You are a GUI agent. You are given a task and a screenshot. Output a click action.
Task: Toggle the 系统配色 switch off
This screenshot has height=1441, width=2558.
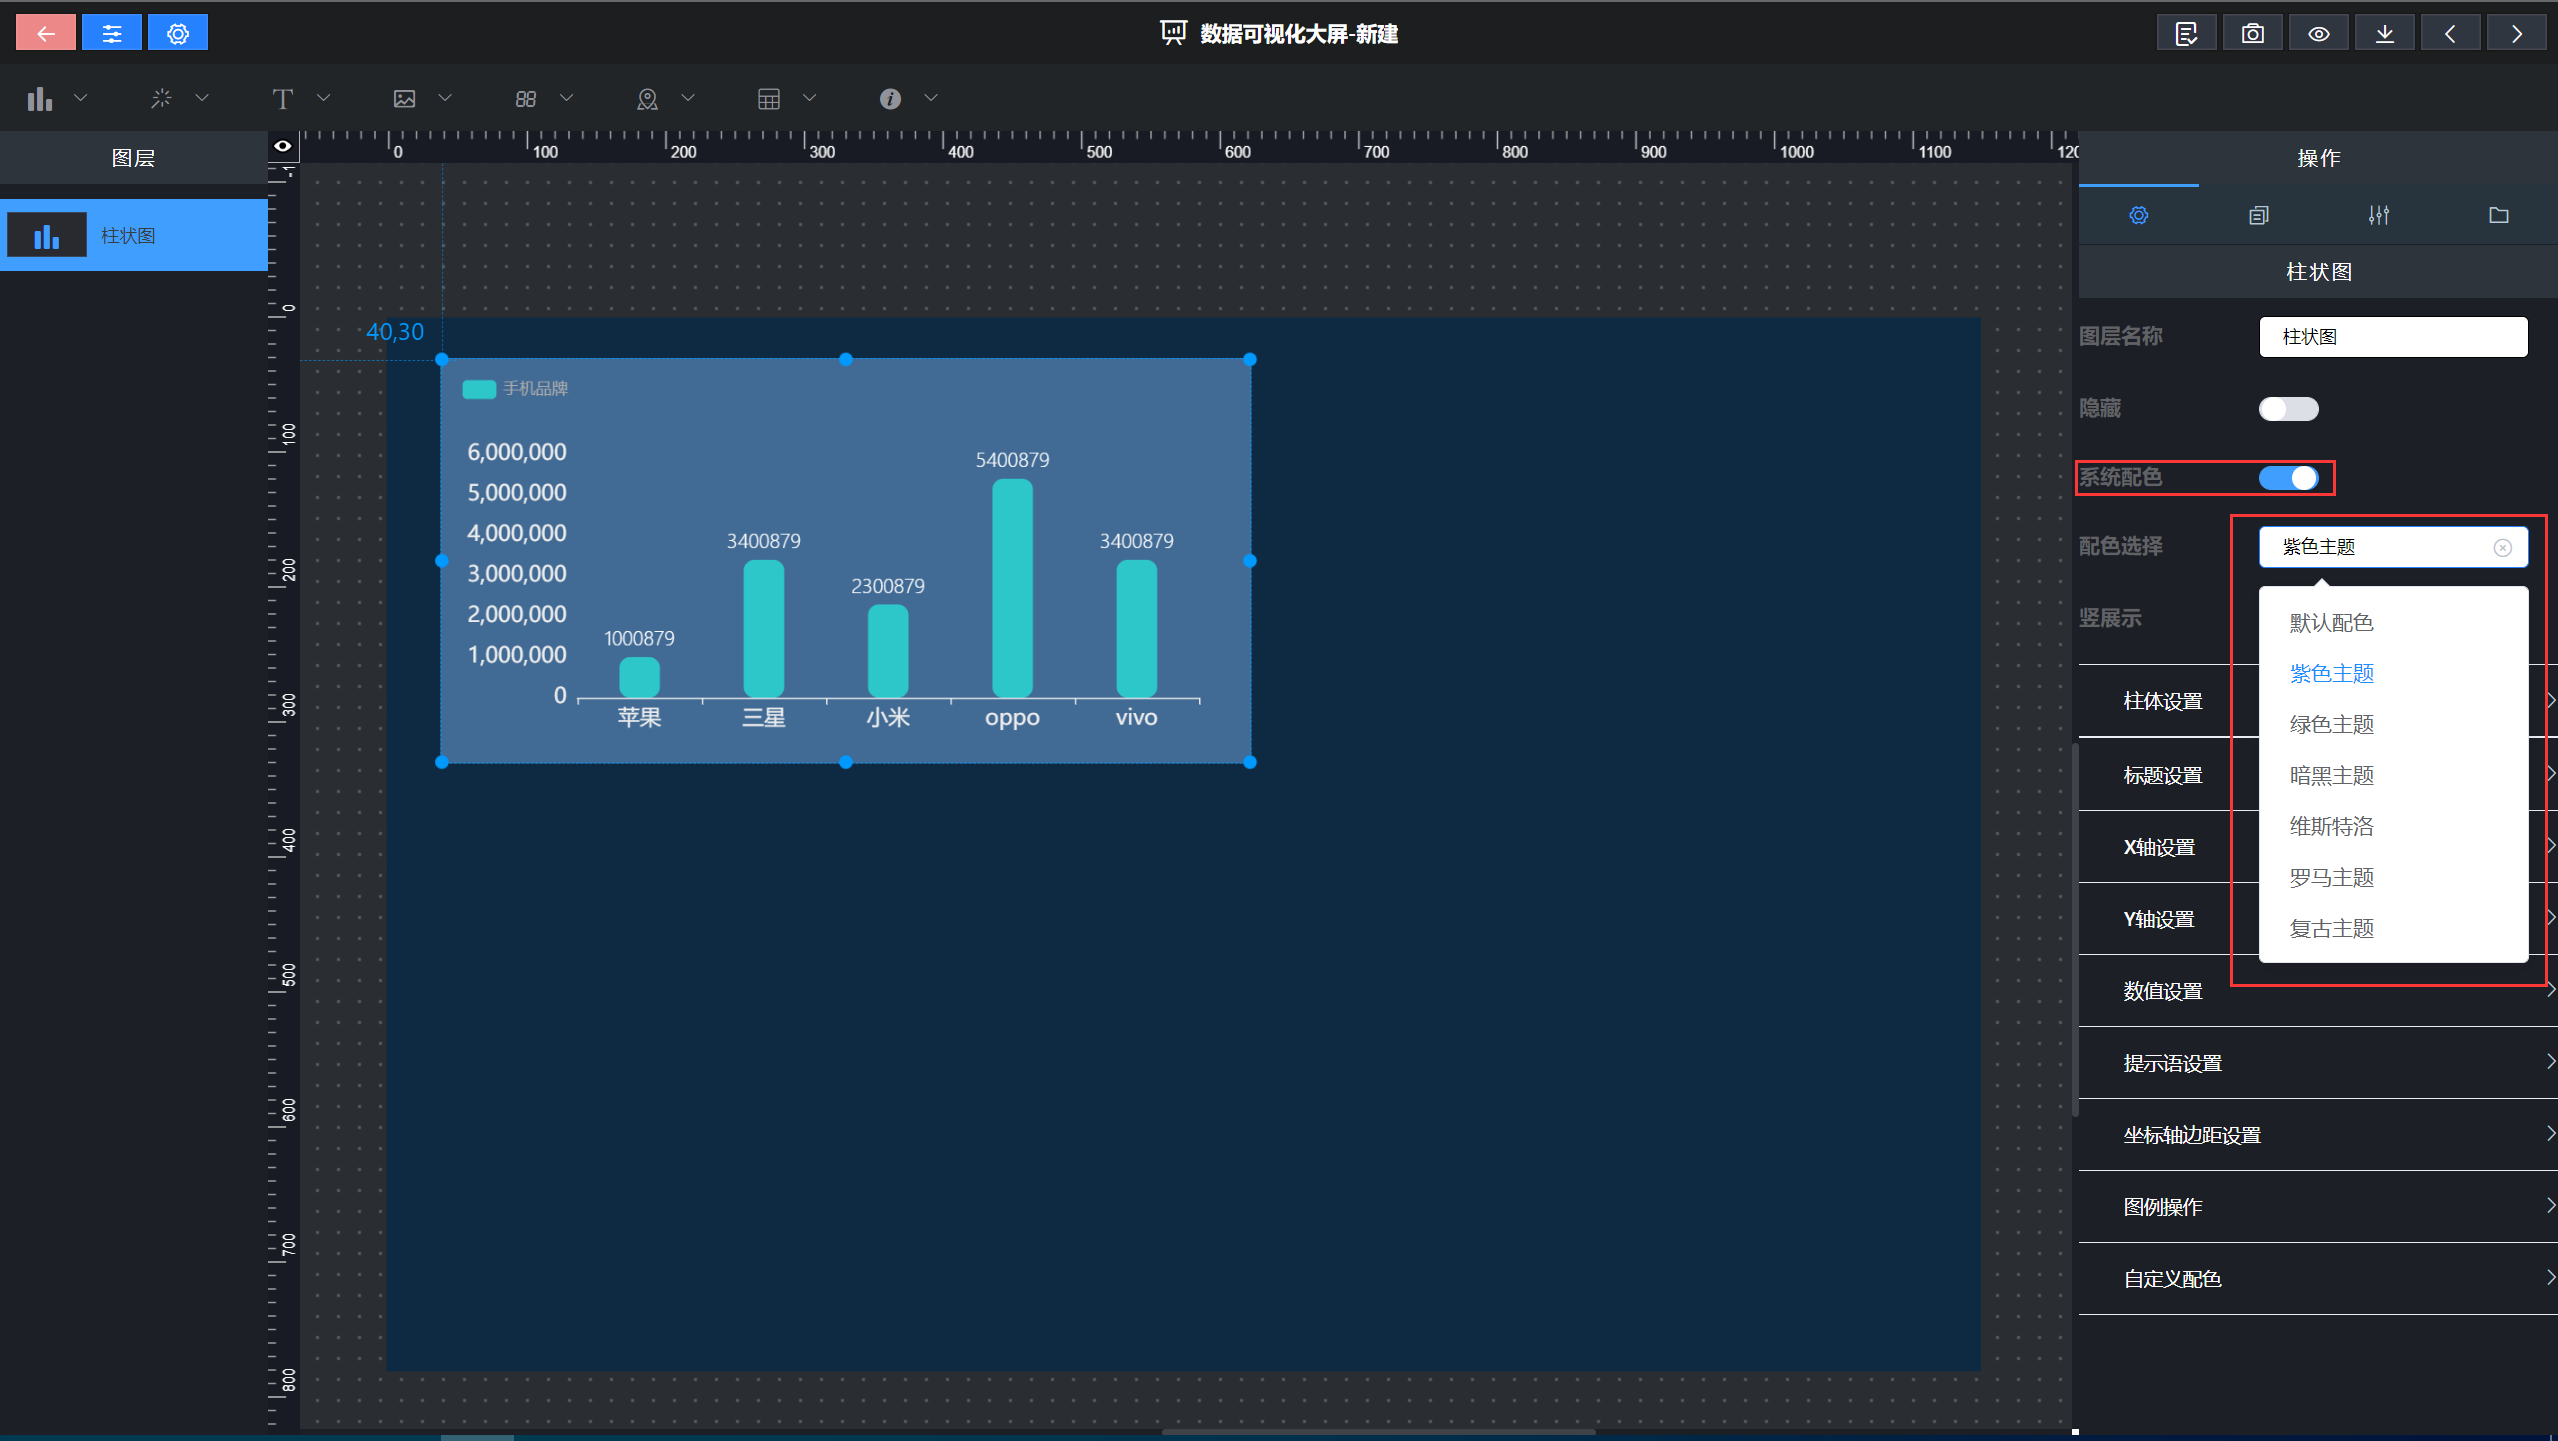(2288, 478)
